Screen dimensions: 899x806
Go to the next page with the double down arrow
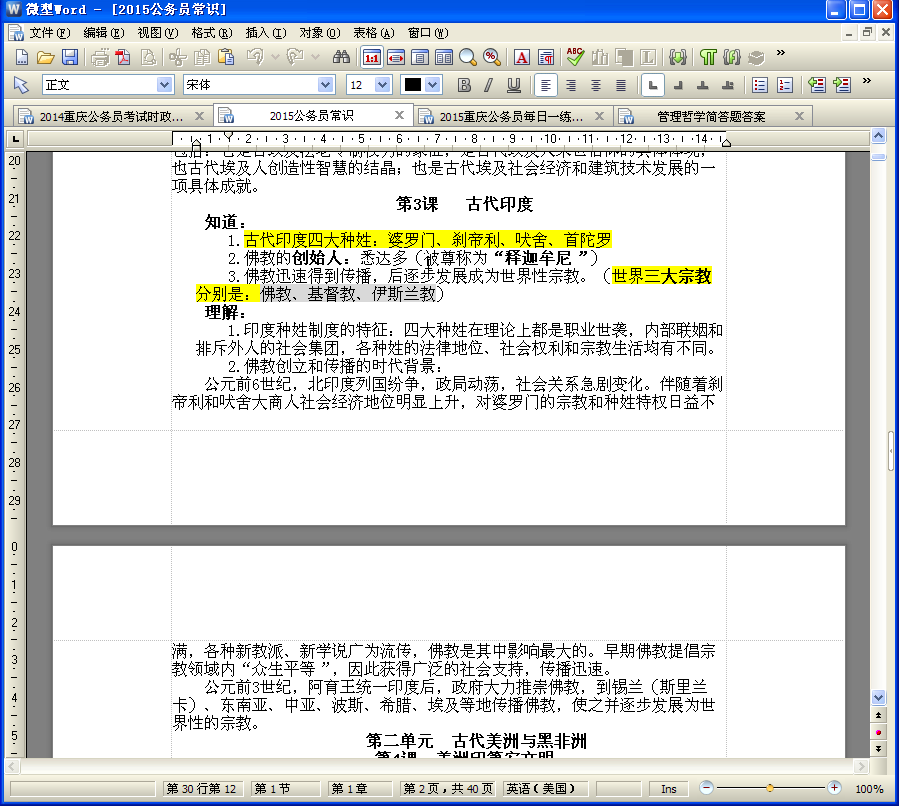click(x=878, y=749)
